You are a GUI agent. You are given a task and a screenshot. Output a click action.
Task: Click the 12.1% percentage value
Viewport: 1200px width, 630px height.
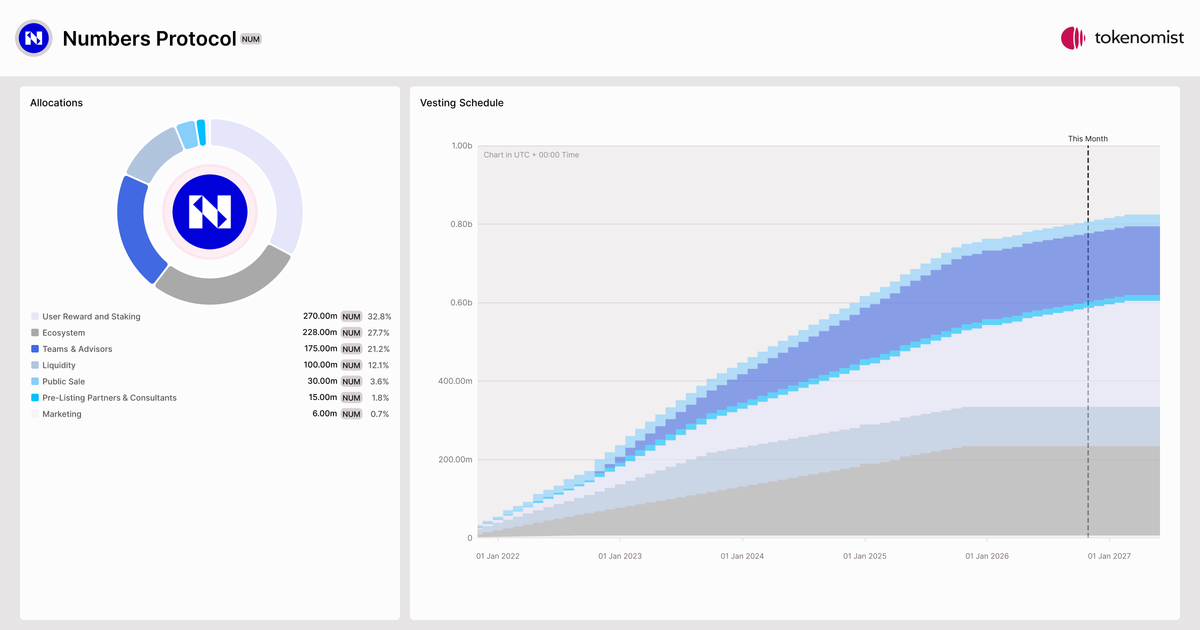(379, 366)
